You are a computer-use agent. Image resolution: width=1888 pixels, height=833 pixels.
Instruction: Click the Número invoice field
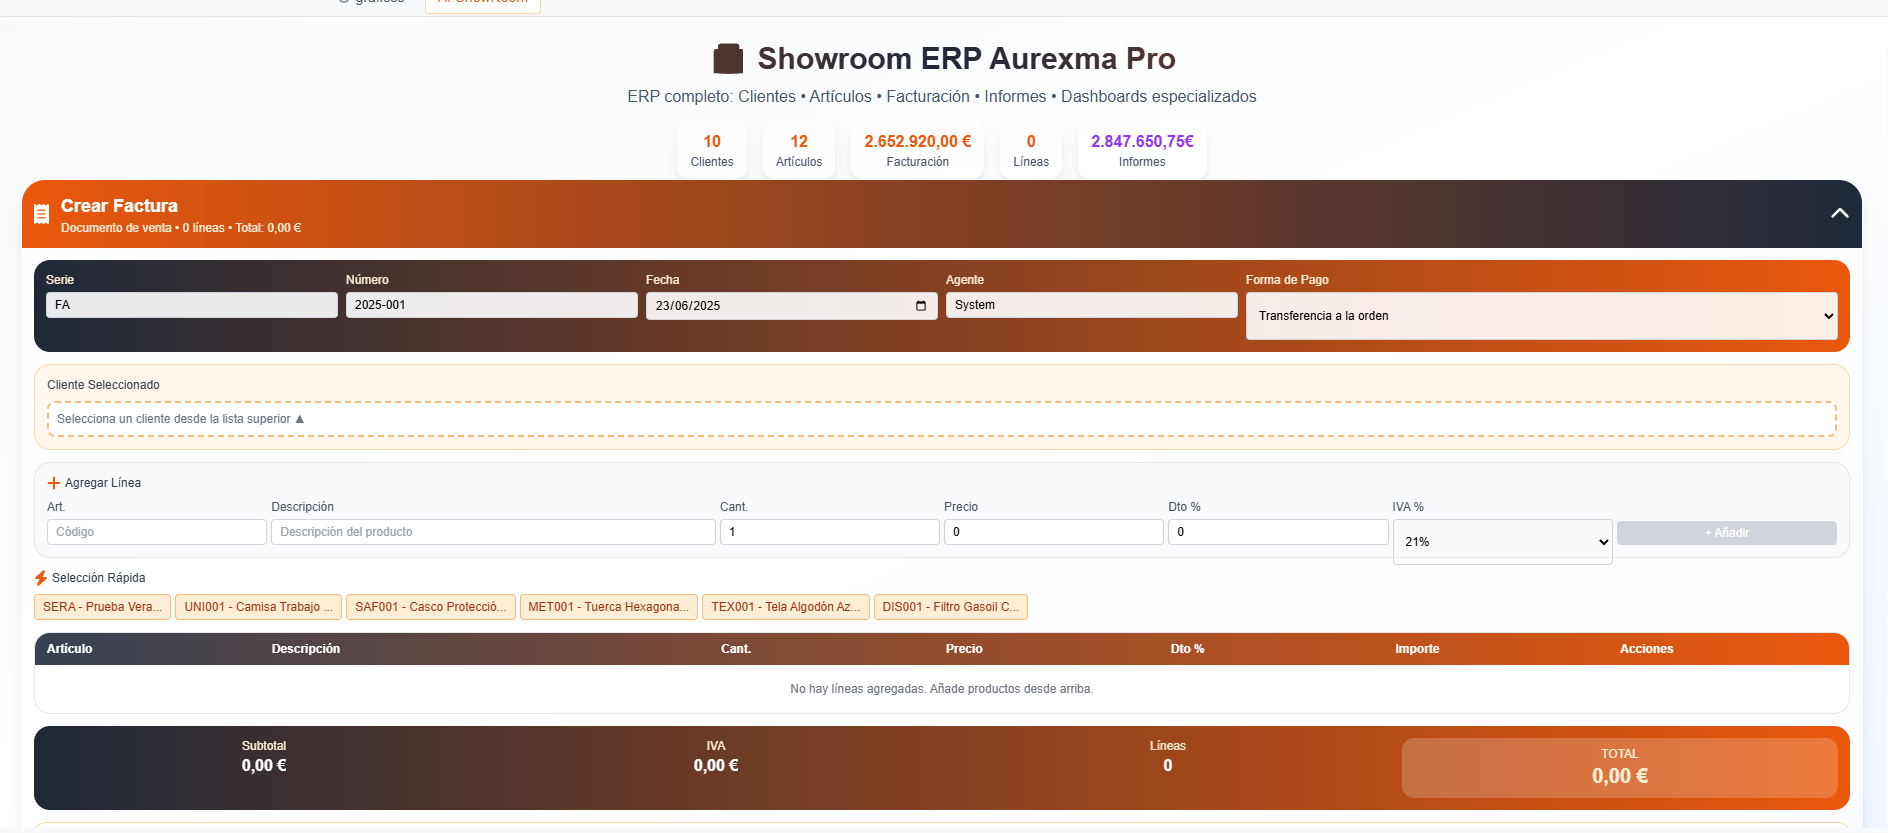coord(491,305)
